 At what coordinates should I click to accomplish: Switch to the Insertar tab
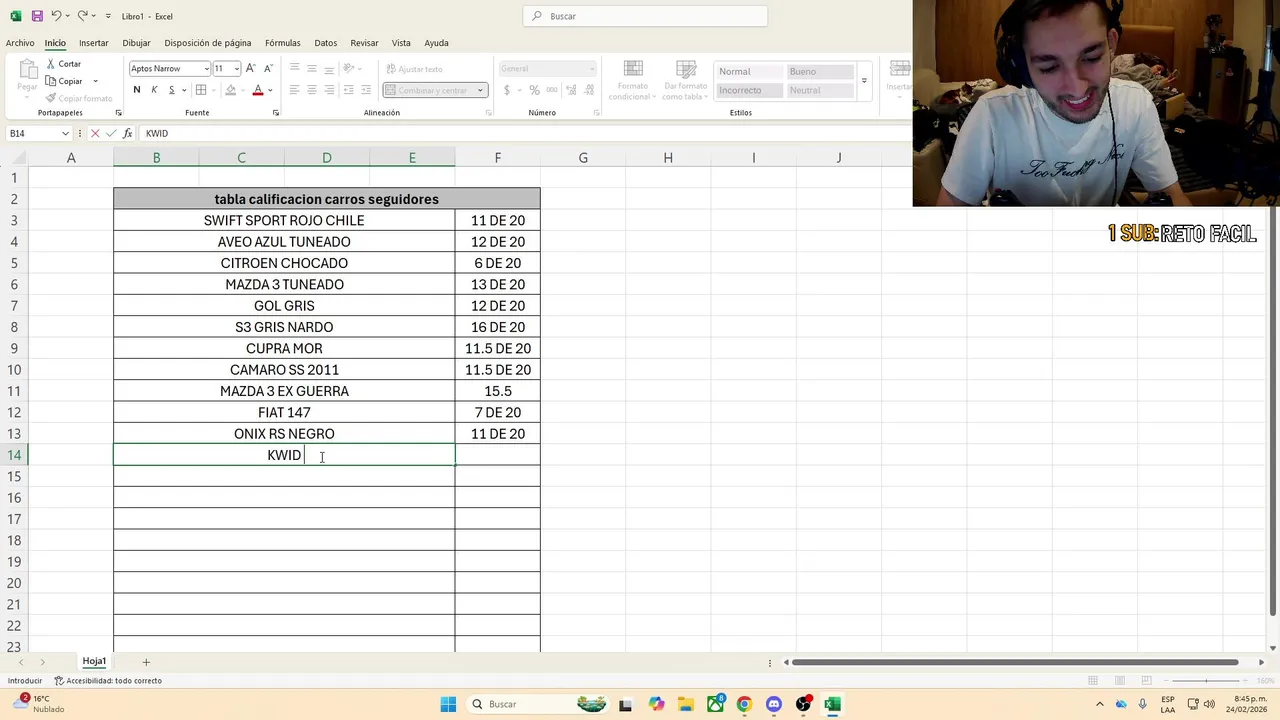tap(94, 43)
